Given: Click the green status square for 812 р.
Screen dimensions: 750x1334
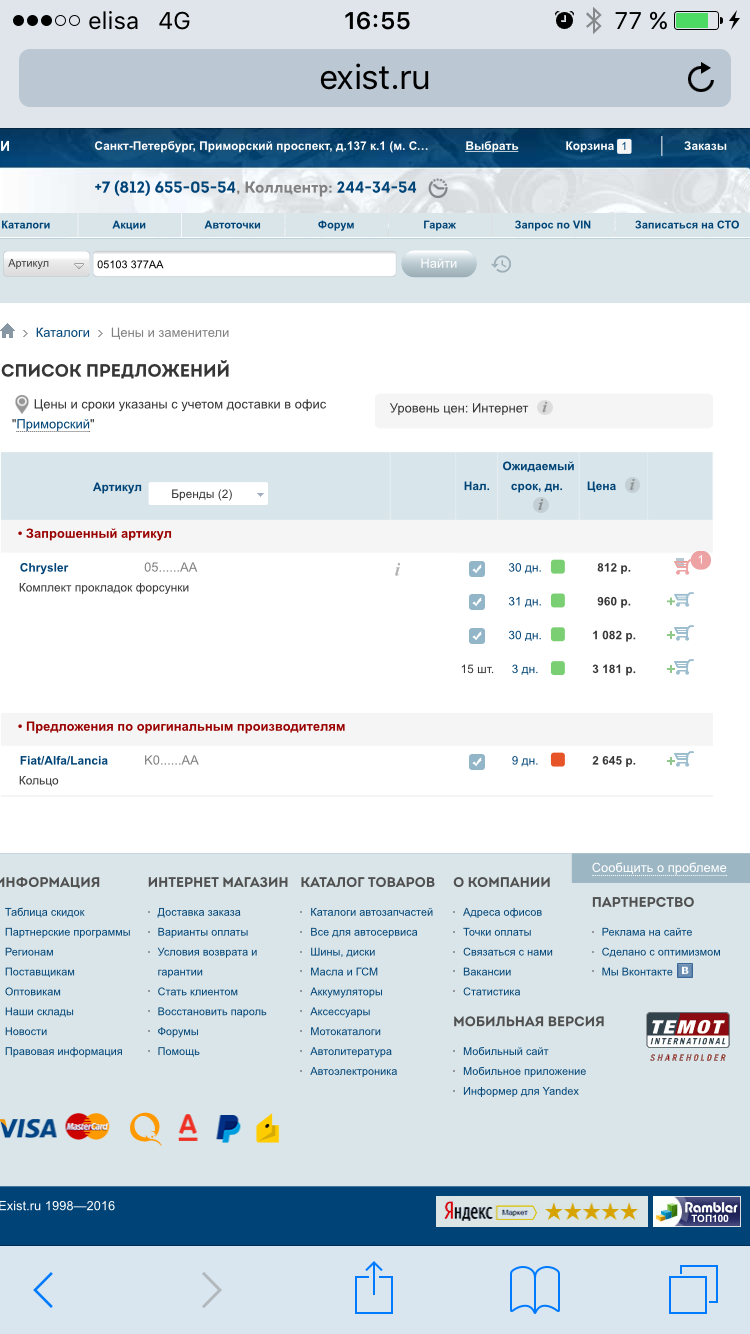Looking at the screenshot, I should [558, 567].
